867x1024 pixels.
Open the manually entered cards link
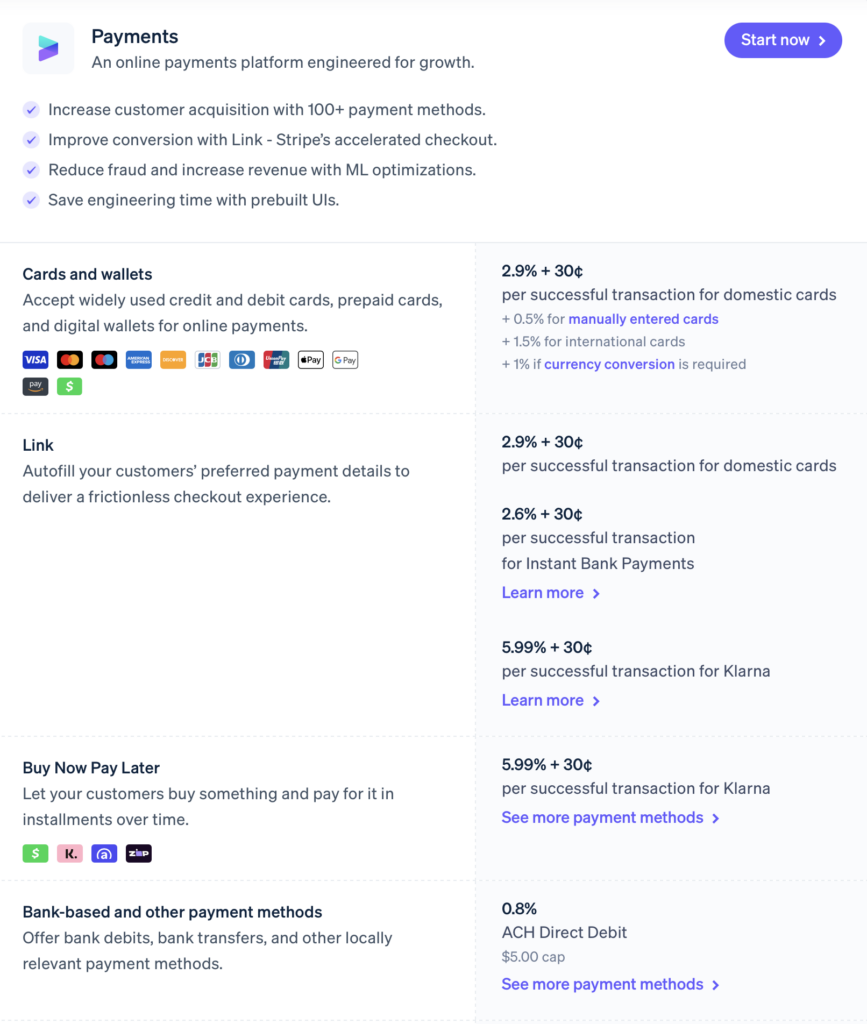643,319
